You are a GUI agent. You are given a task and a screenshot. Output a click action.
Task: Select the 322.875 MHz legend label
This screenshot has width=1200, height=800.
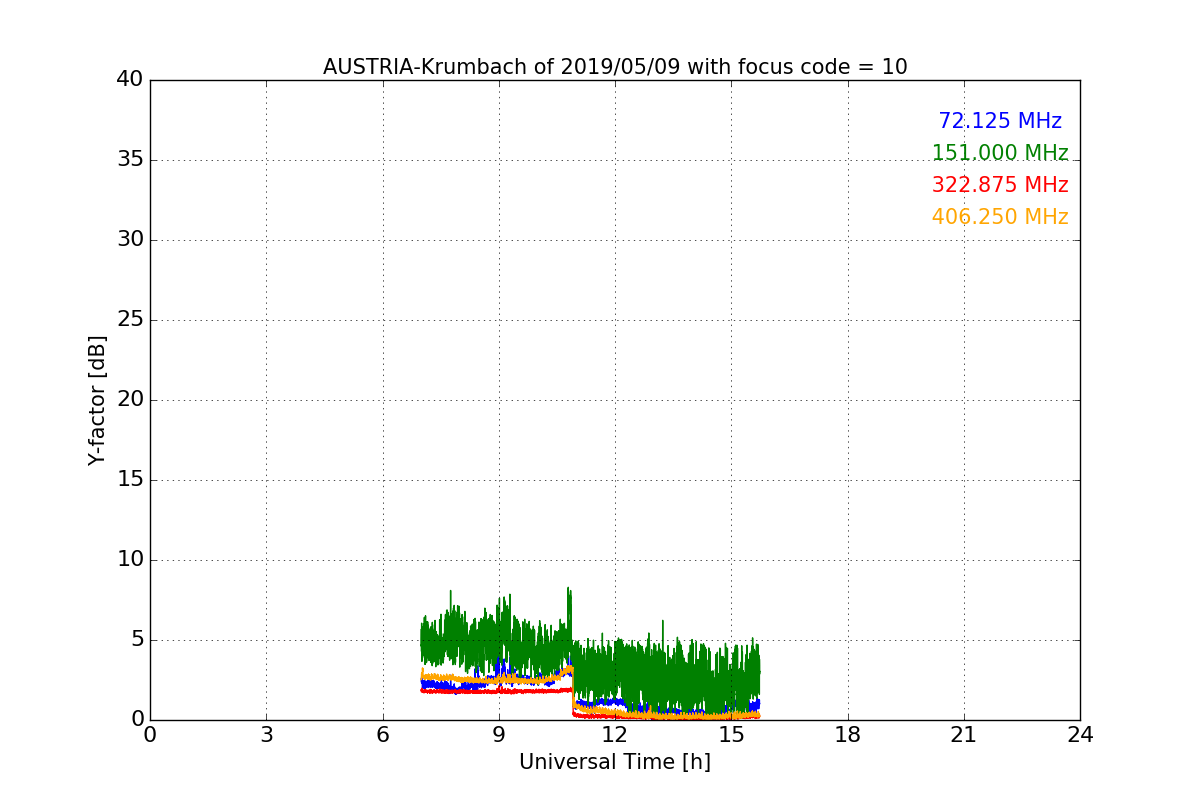(1000, 185)
